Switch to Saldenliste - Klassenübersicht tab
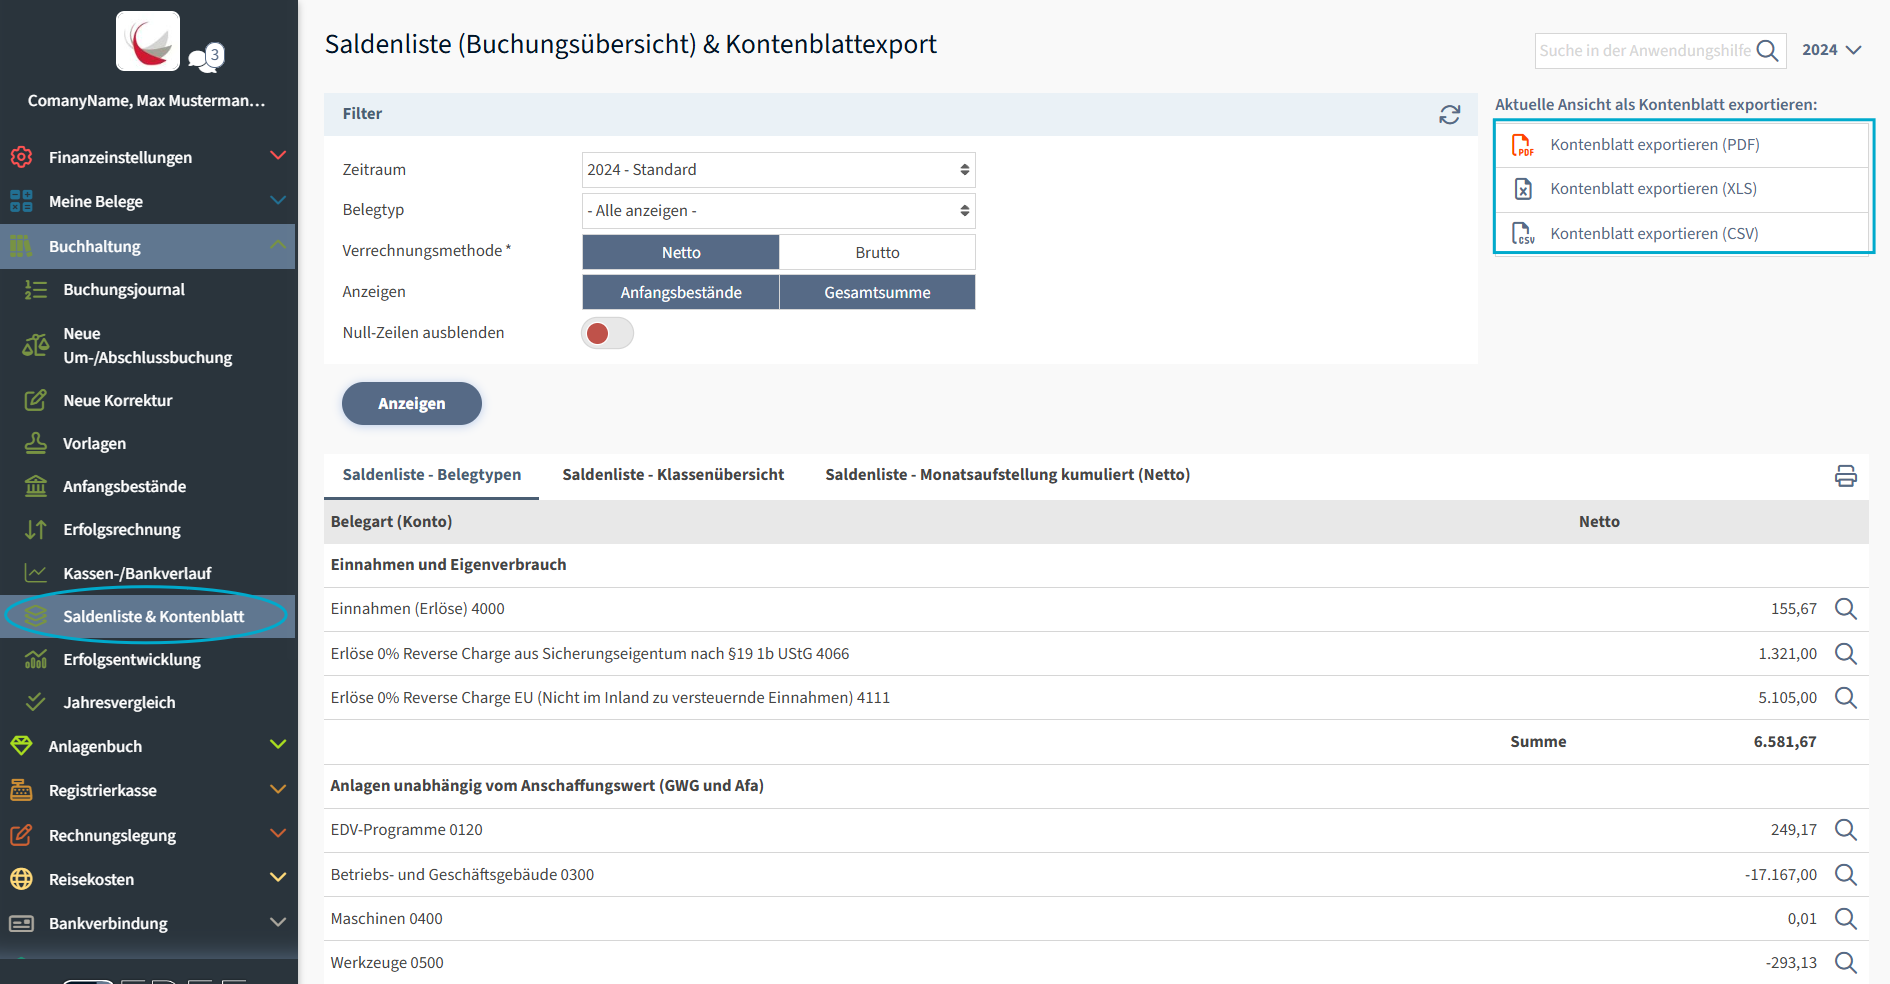 673,475
